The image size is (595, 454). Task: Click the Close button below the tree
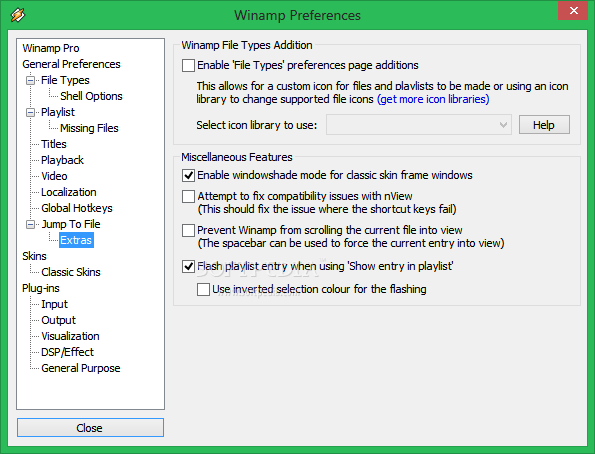[90, 428]
